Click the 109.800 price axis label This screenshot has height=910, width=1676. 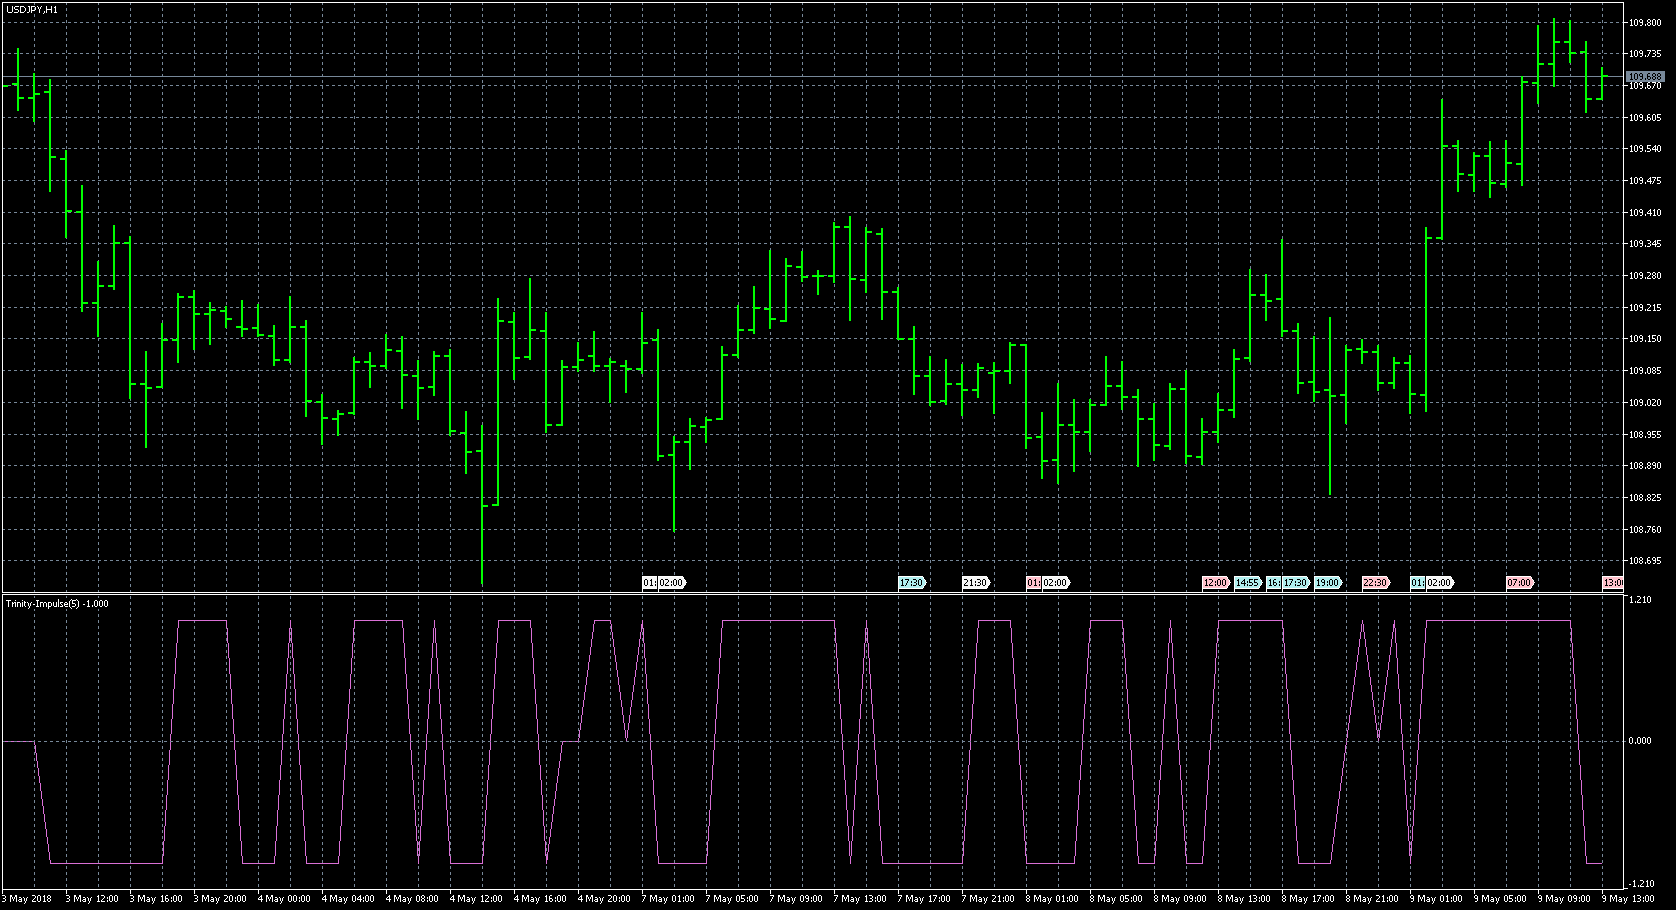1645,22
